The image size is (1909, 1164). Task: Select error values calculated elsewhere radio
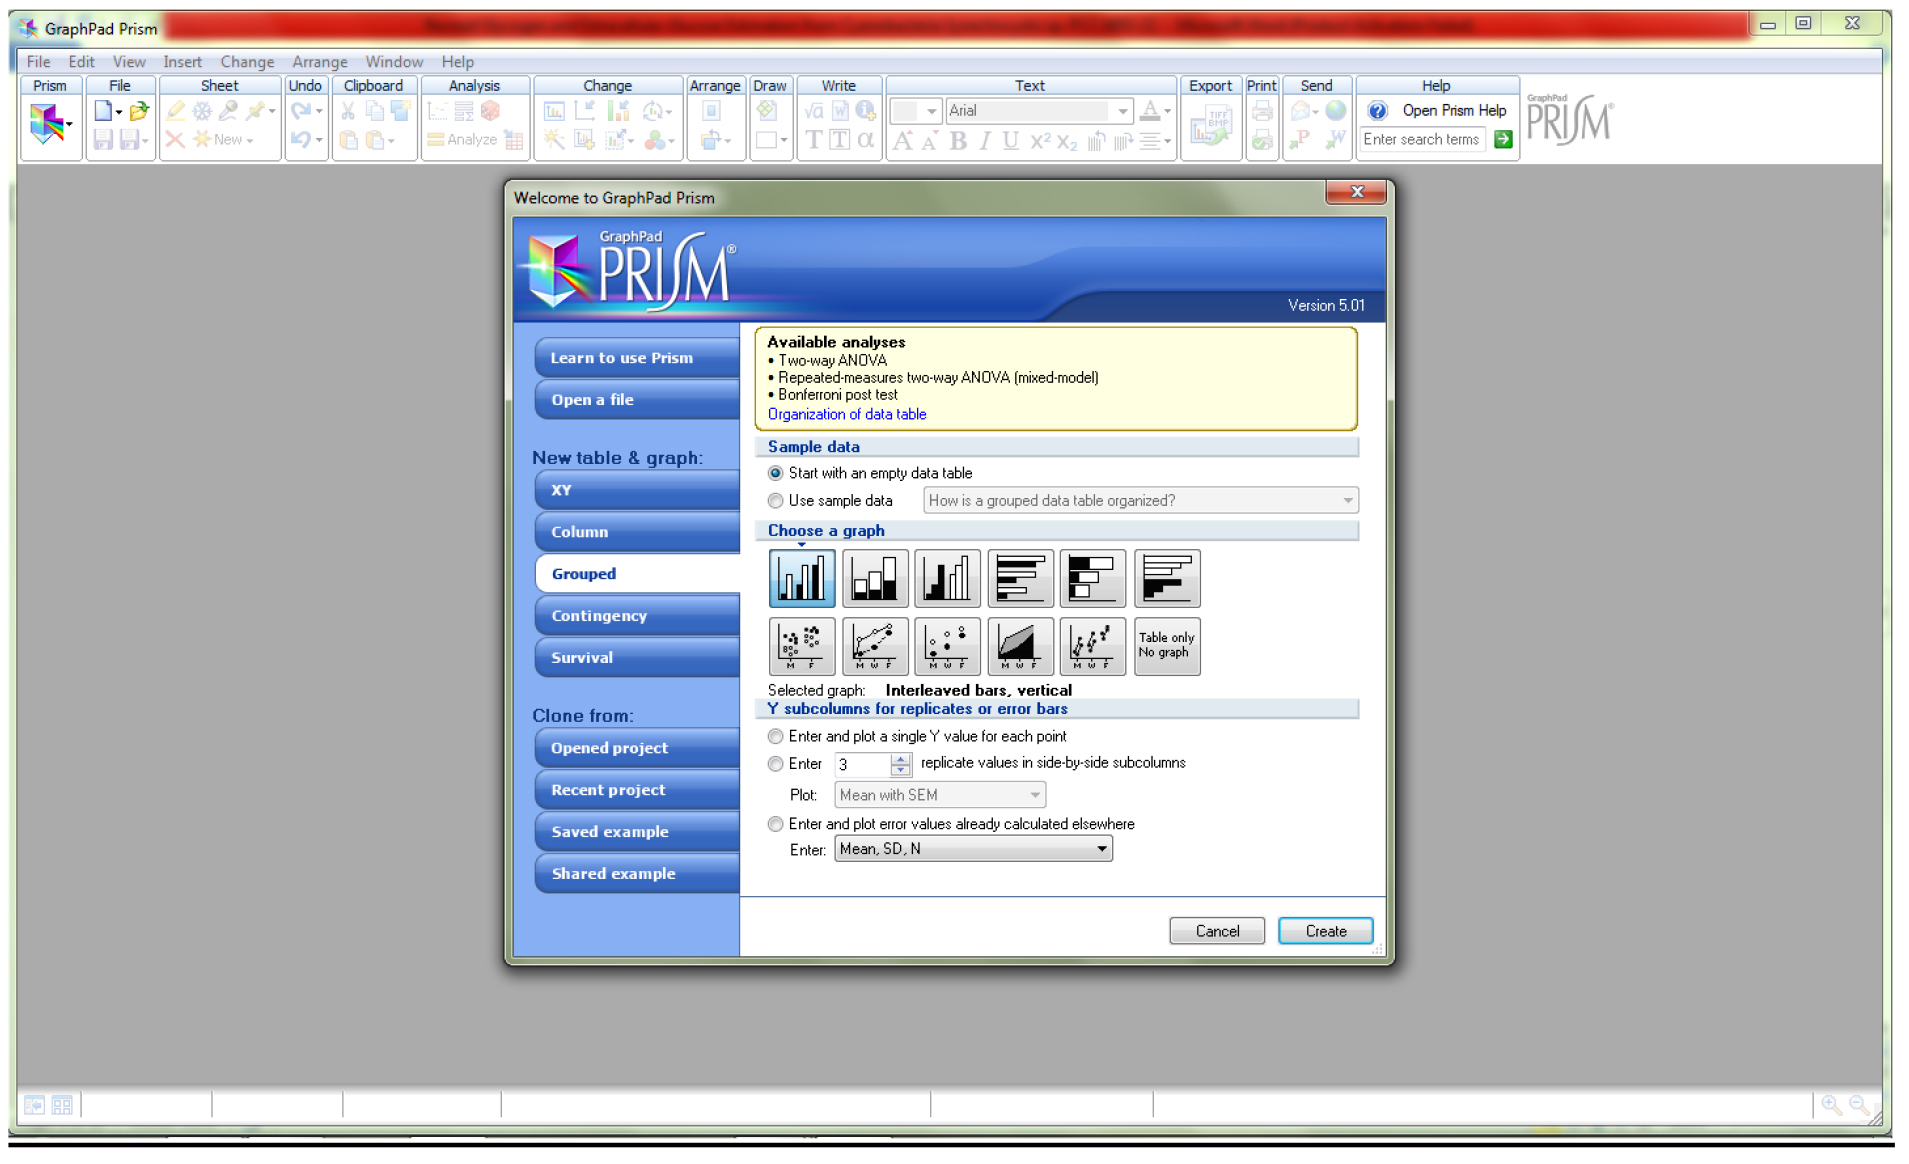coord(776,824)
